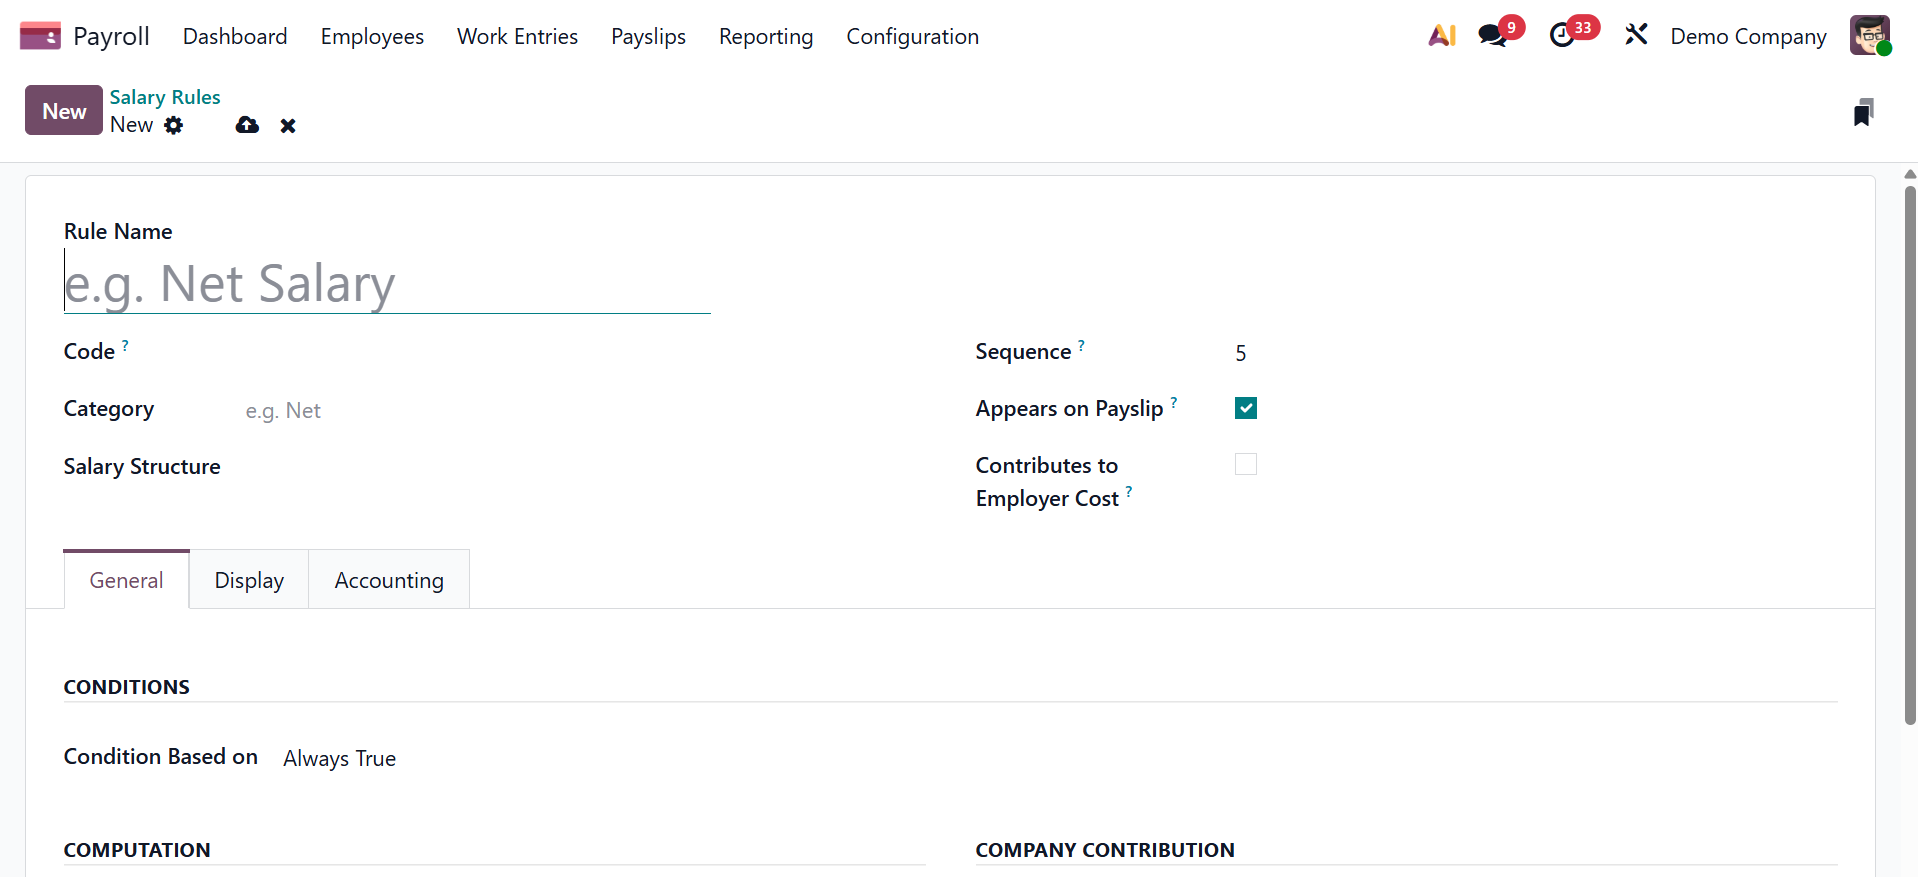Click the bookmark icon
Image resolution: width=1918 pixels, height=877 pixels.
click(x=1862, y=113)
